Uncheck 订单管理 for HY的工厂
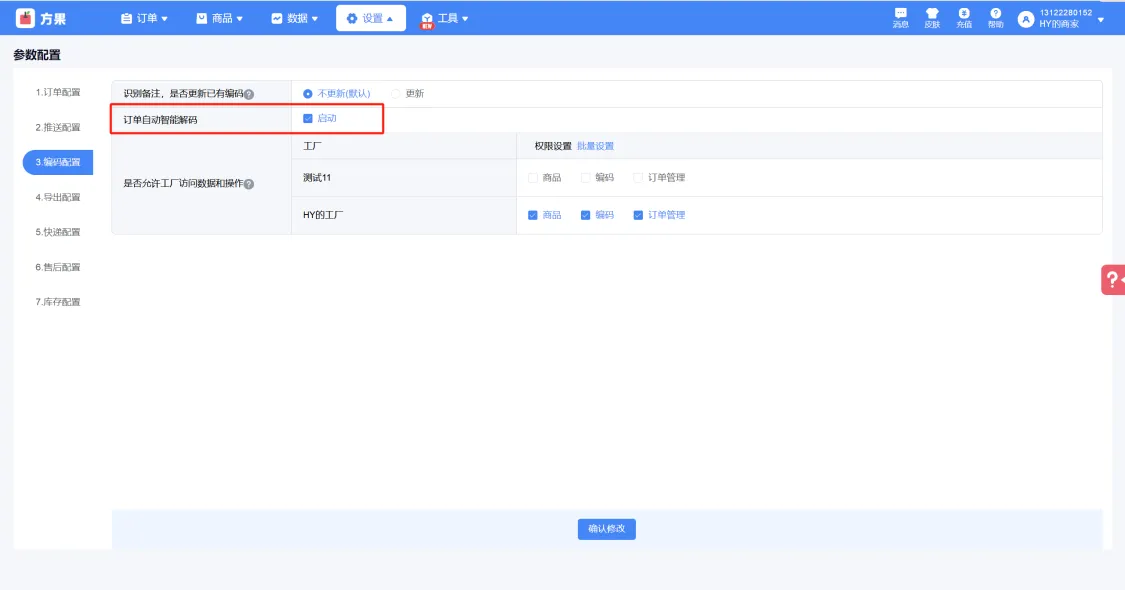This screenshot has width=1125, height=590. tap(638, 215)
